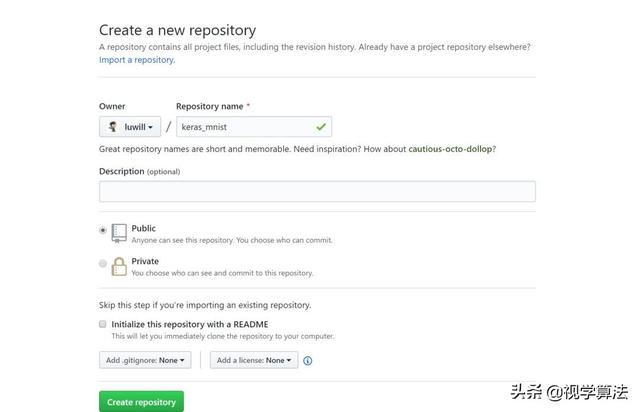This screenshot has height=412, width=640.
Task: Click the Public repository book icon
Action: (119, 233)
